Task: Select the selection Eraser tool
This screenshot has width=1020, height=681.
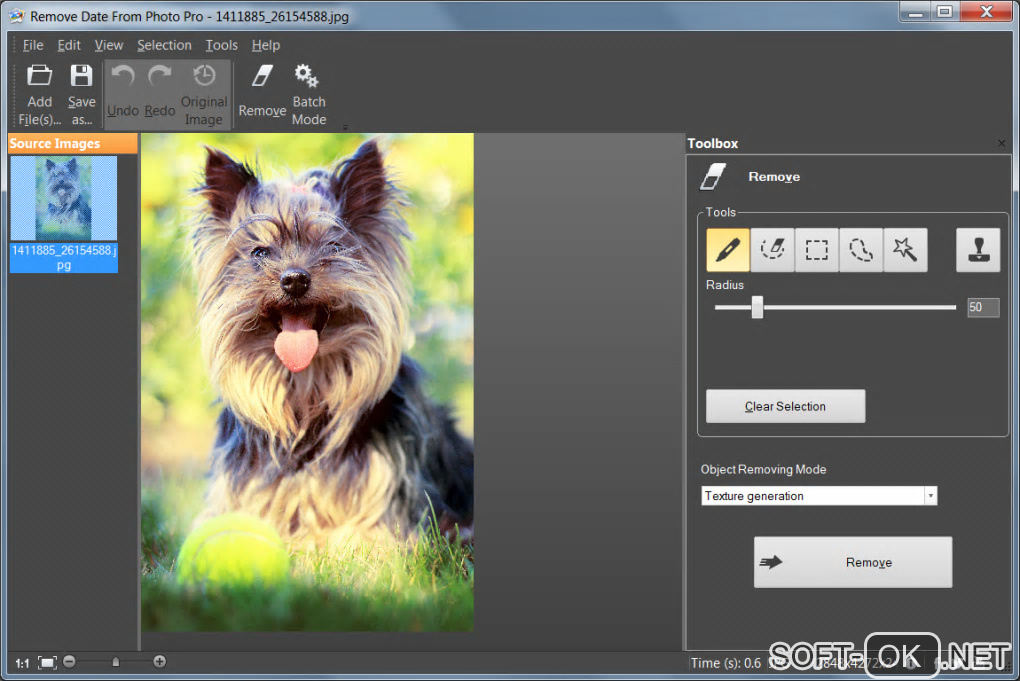Action: [772, 250]
